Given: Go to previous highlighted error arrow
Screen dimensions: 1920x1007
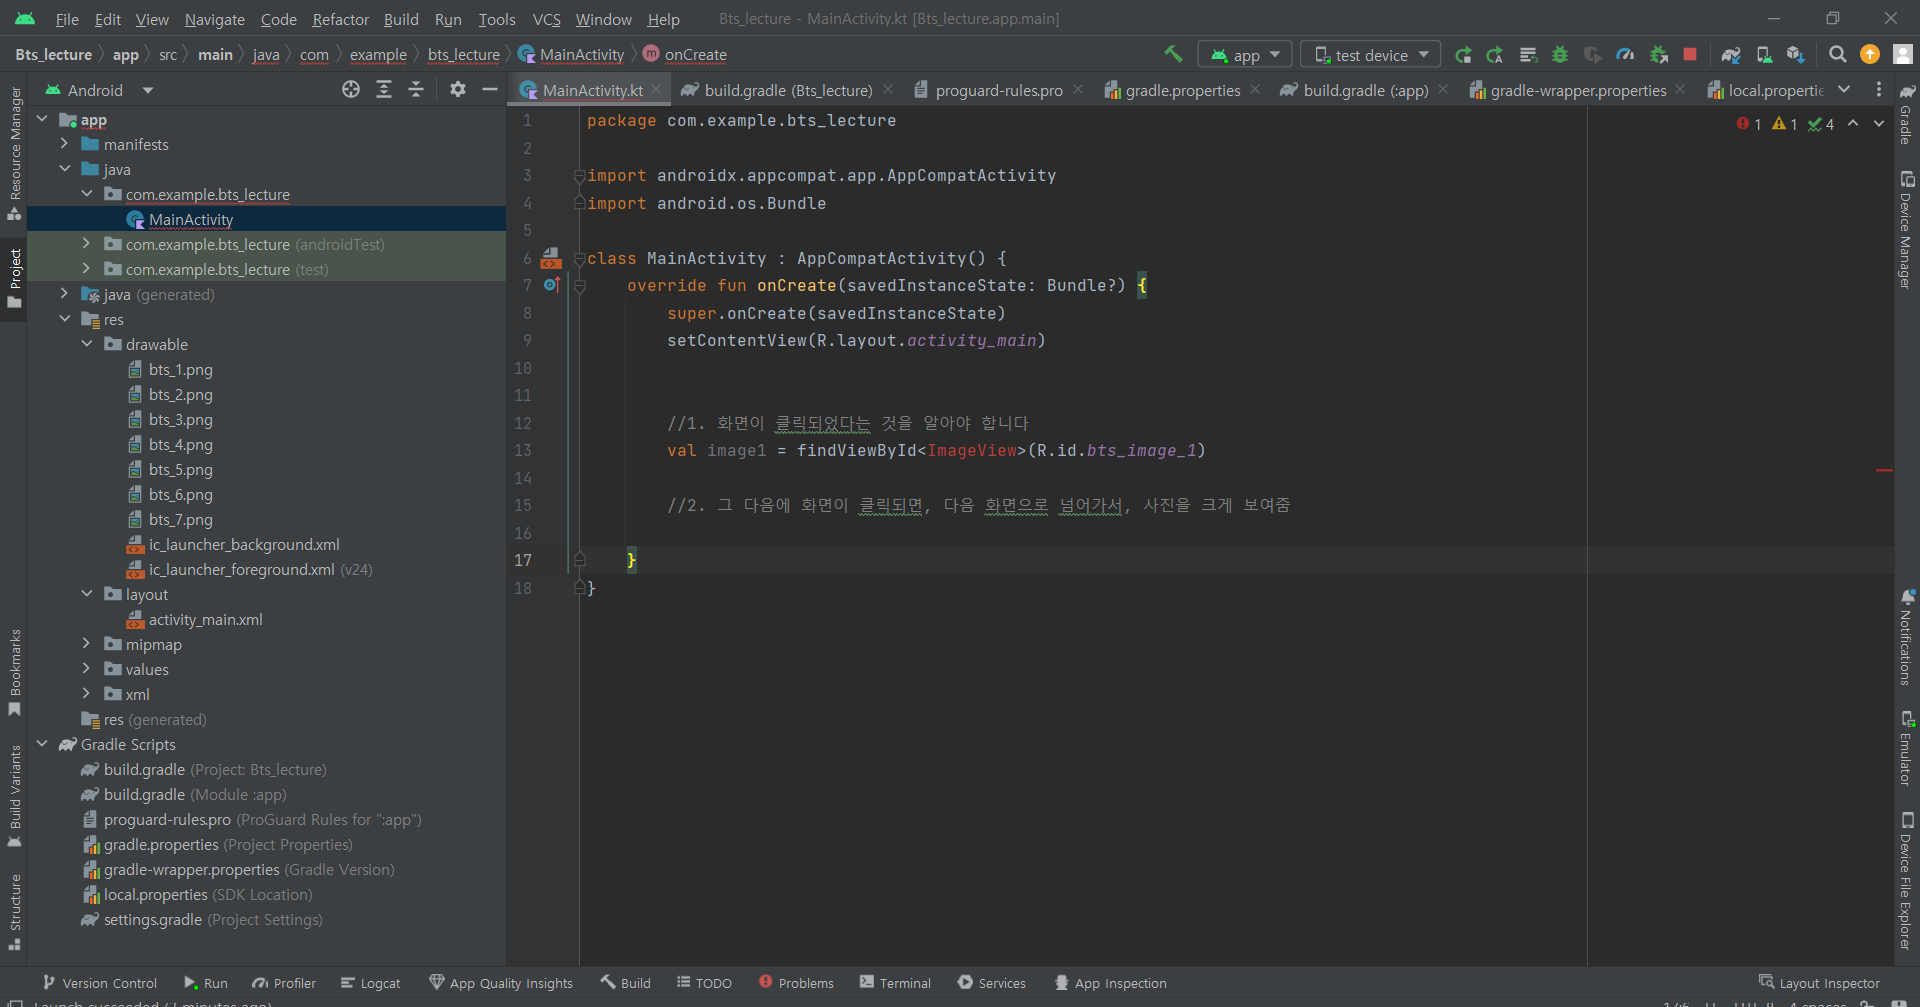Looking at the screenshot, I should click(x=1853, y=124).
